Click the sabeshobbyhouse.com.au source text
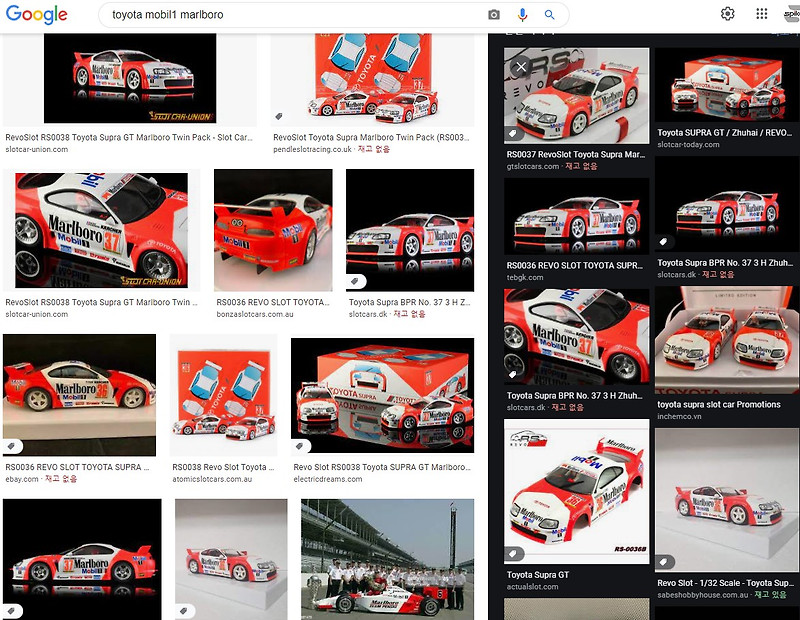This screenshot has height=620, width=800. pyautogui.click(x=703, y=595)
